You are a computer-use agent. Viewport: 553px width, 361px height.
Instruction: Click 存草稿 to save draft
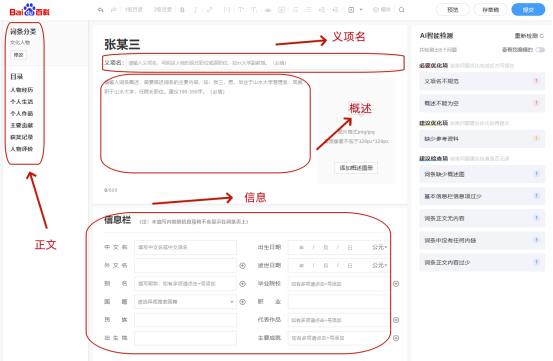491,10
